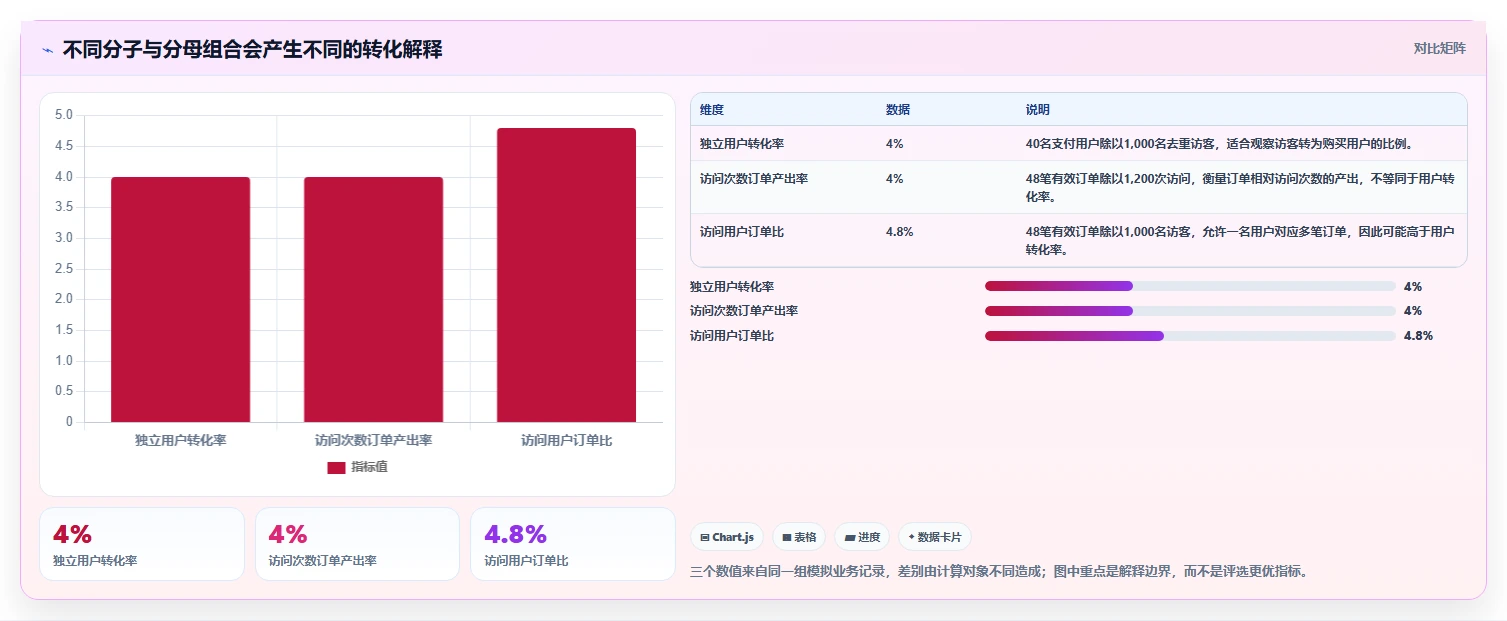Toggle the 指标值 legend swatch
This screenshot has width=1507, height=621.
click(336, 467)
